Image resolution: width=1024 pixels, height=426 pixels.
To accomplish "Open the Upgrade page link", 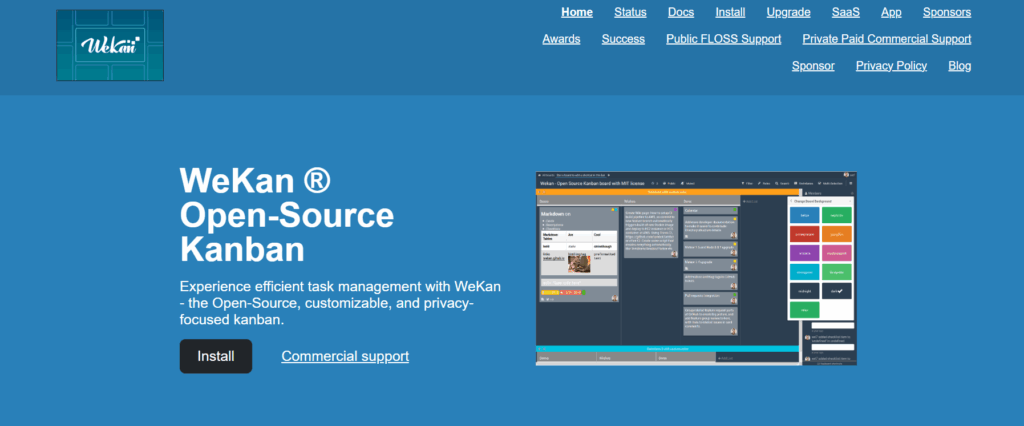I will tap(788, 13).
